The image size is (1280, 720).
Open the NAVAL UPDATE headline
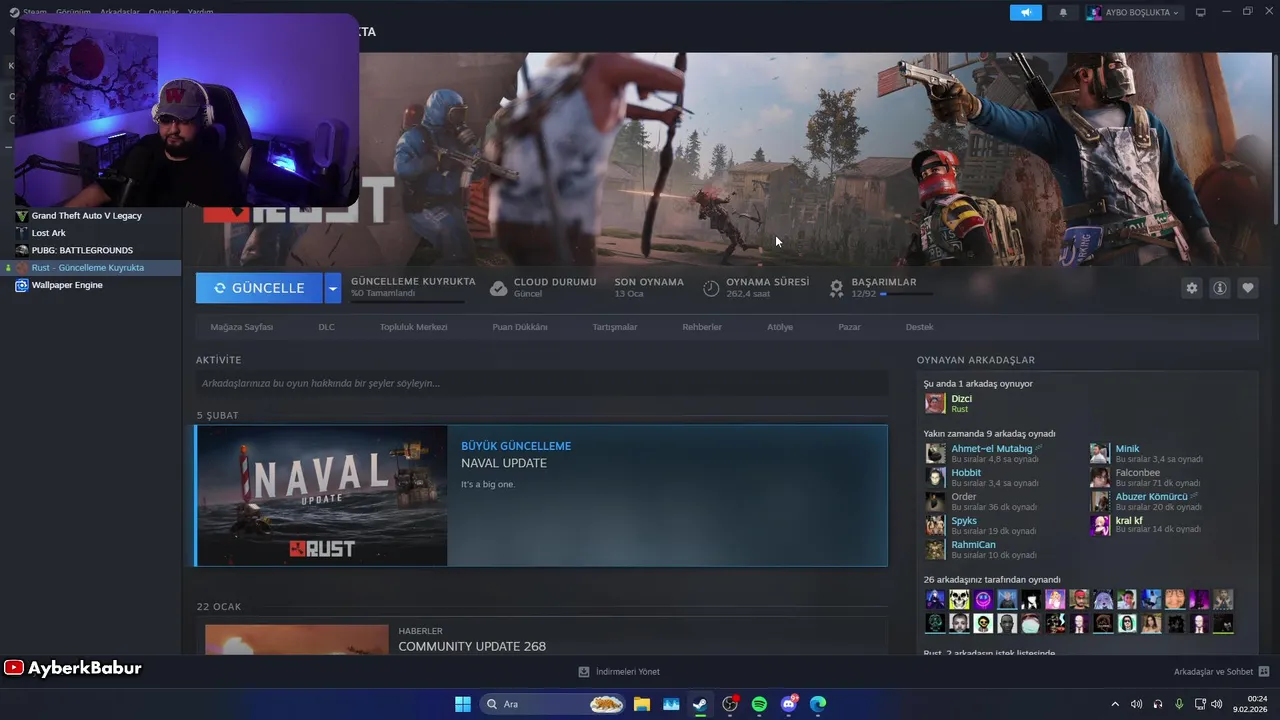[x=504, y=463]
